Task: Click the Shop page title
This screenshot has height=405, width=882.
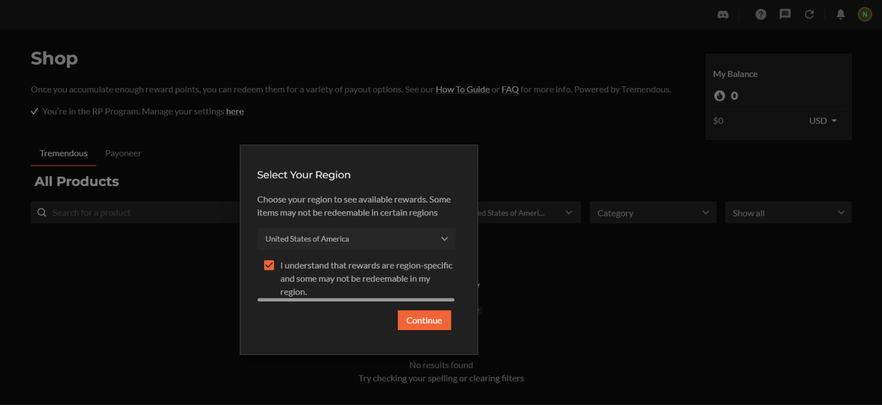Action: [x=54, y=58]
